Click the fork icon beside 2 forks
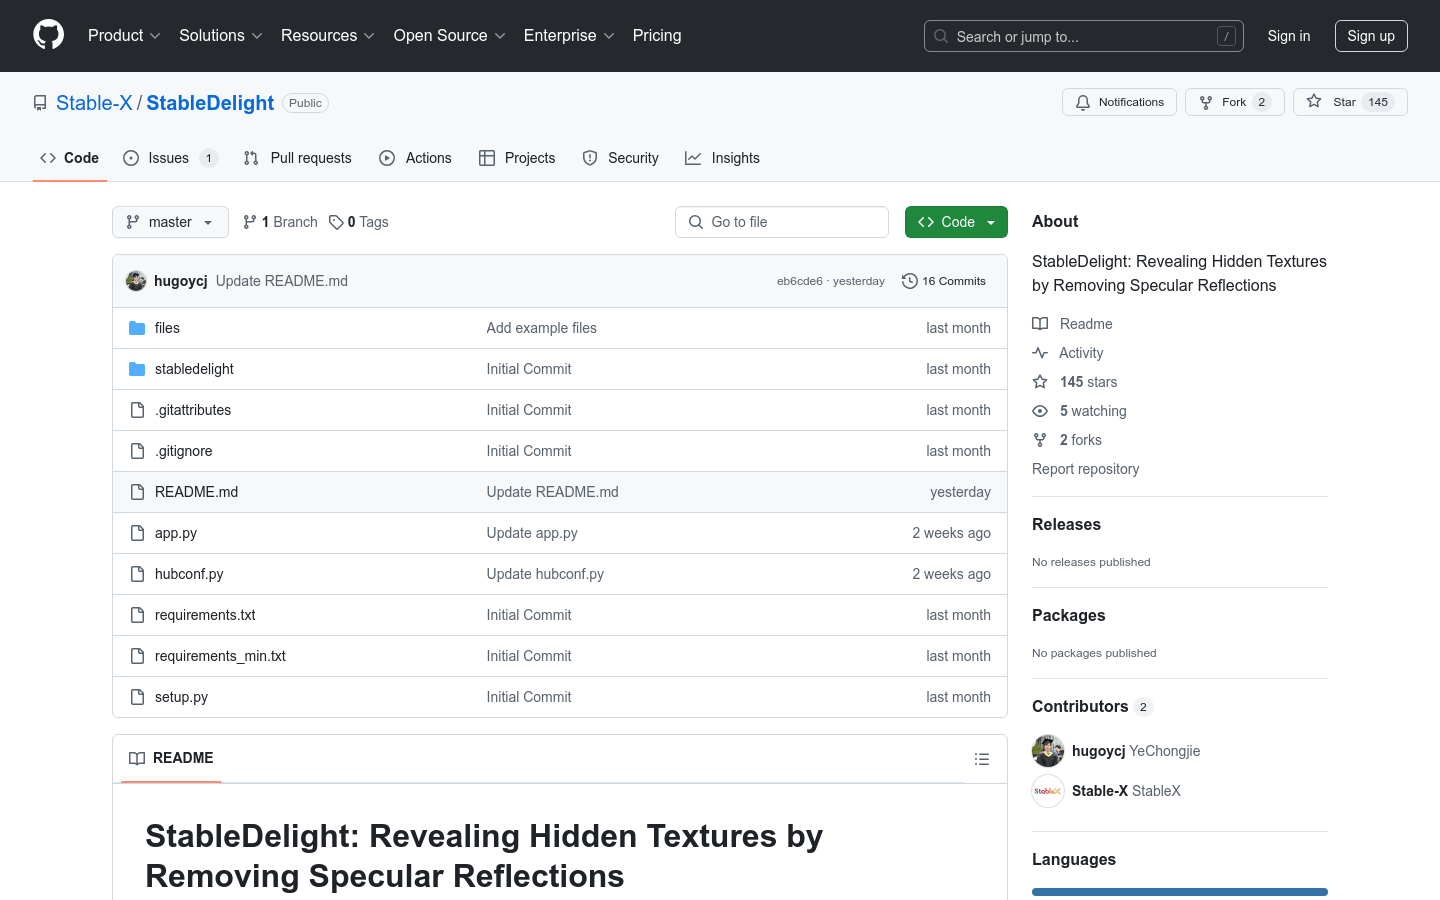 pyautogui.click(x=1040, y=440)
